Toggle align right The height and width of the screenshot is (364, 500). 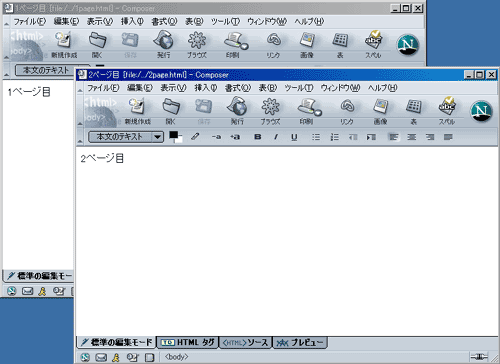click(430, 137)
